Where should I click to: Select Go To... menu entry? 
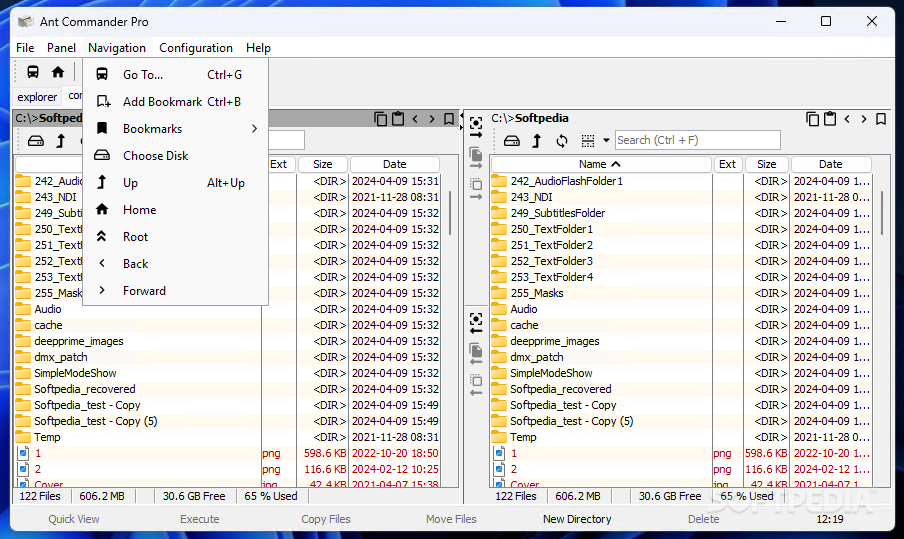[175, 74]
